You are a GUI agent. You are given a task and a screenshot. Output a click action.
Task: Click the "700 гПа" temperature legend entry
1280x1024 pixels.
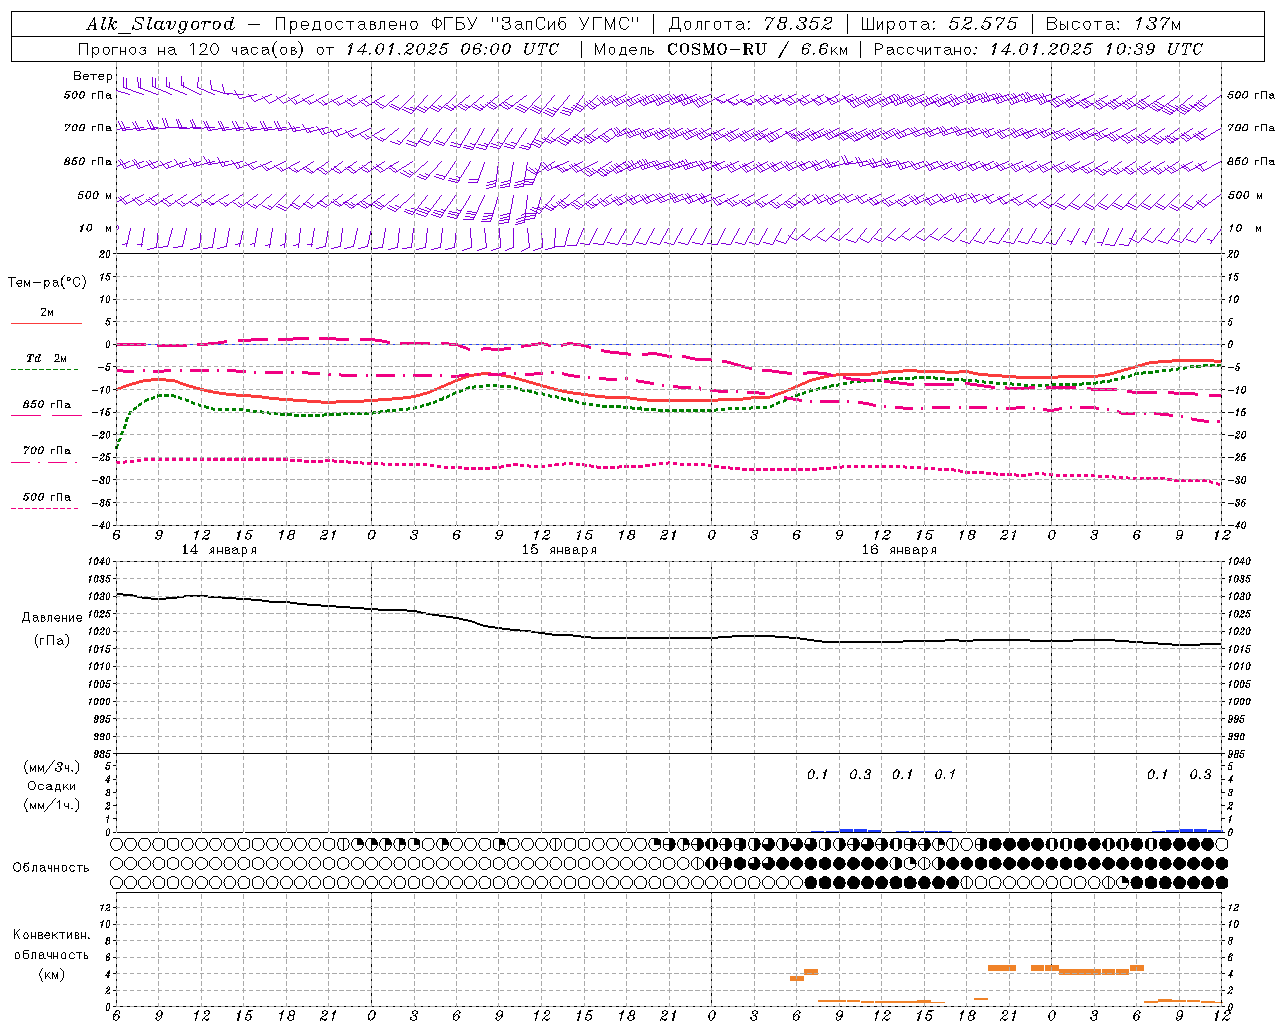click(46, 451)
